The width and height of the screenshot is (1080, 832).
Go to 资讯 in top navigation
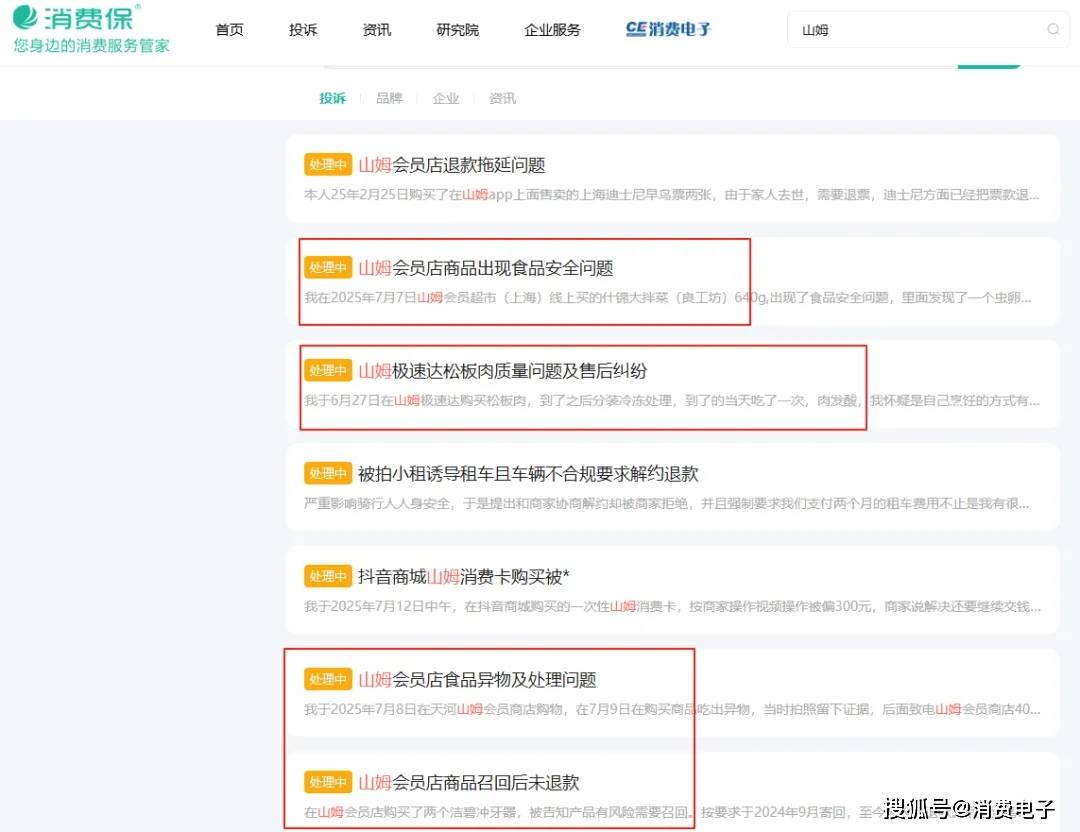pos(377,30)
